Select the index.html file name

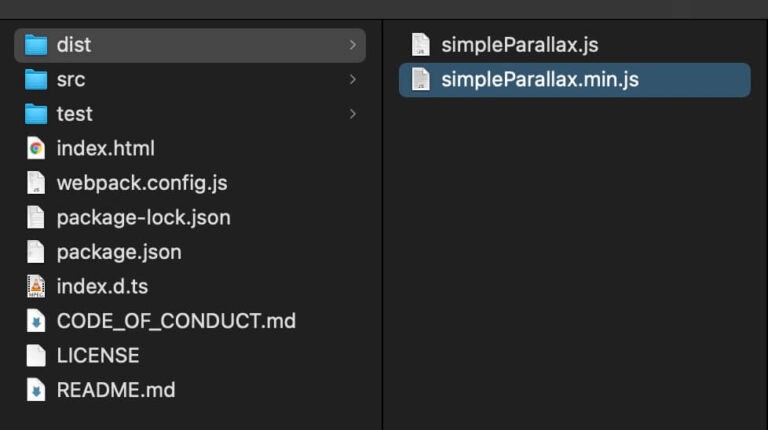pos(106,148)
